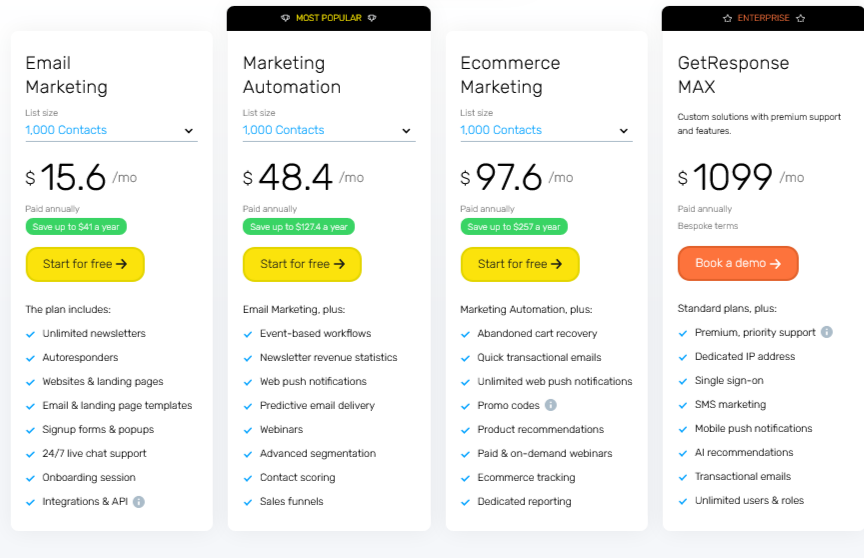
Task: Click 'Advanced segmentation' feature
Action: [318, 454]
